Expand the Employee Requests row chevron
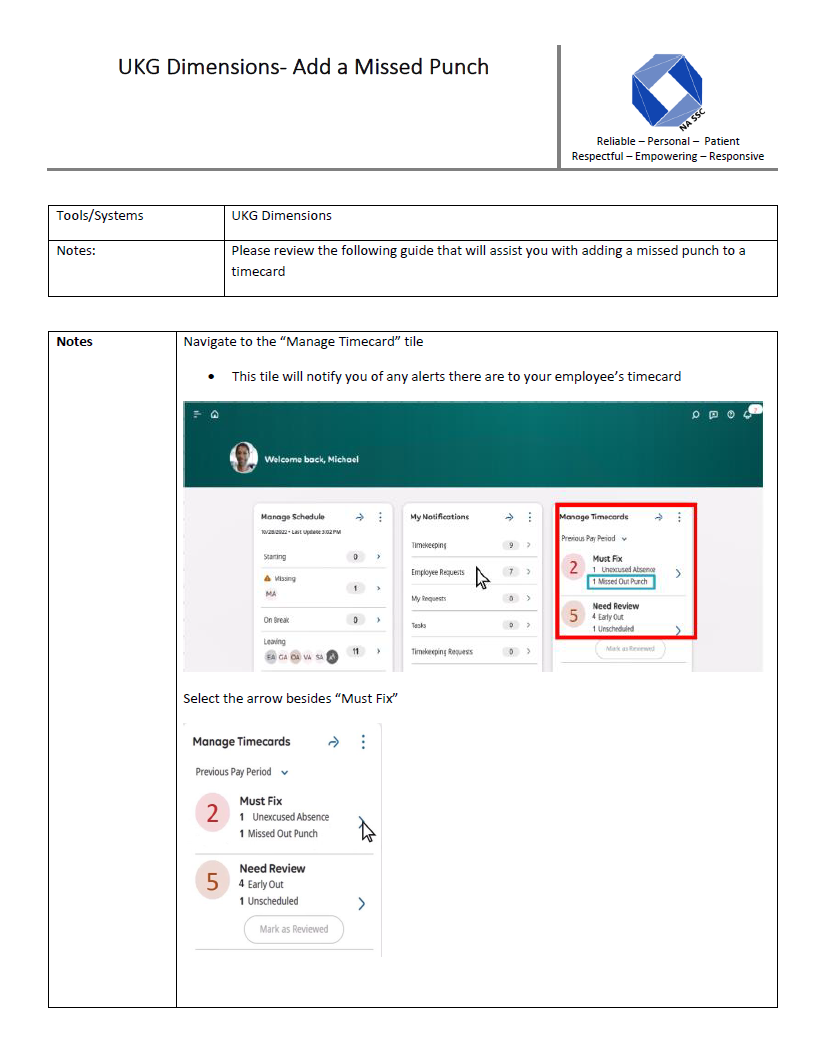This screenshot has height=1064, width=823. (529, 572)
